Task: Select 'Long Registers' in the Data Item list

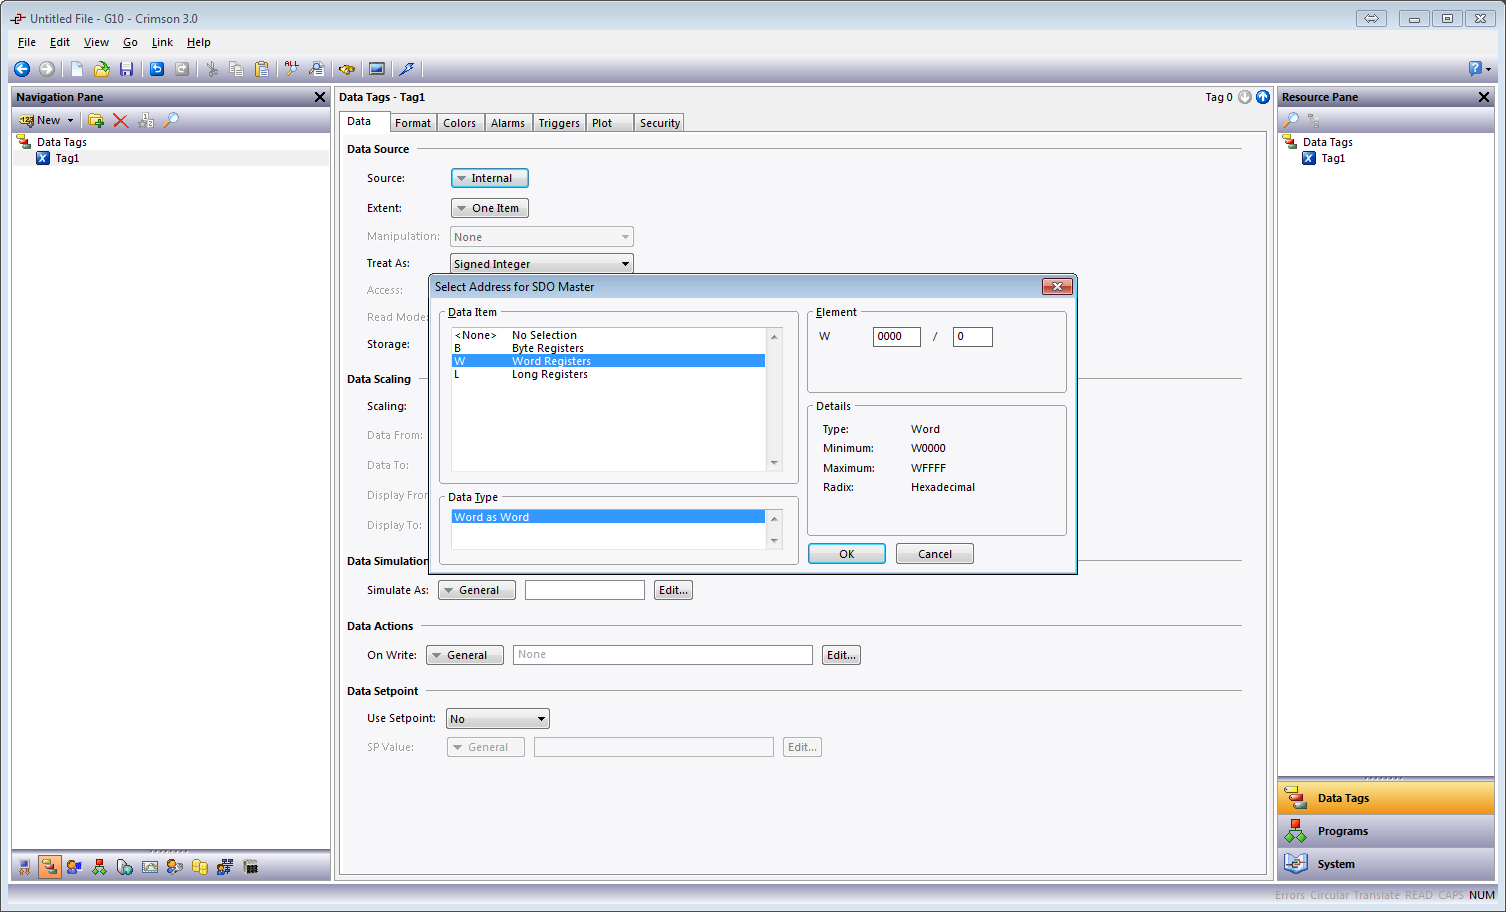Action: coord(608,374)
